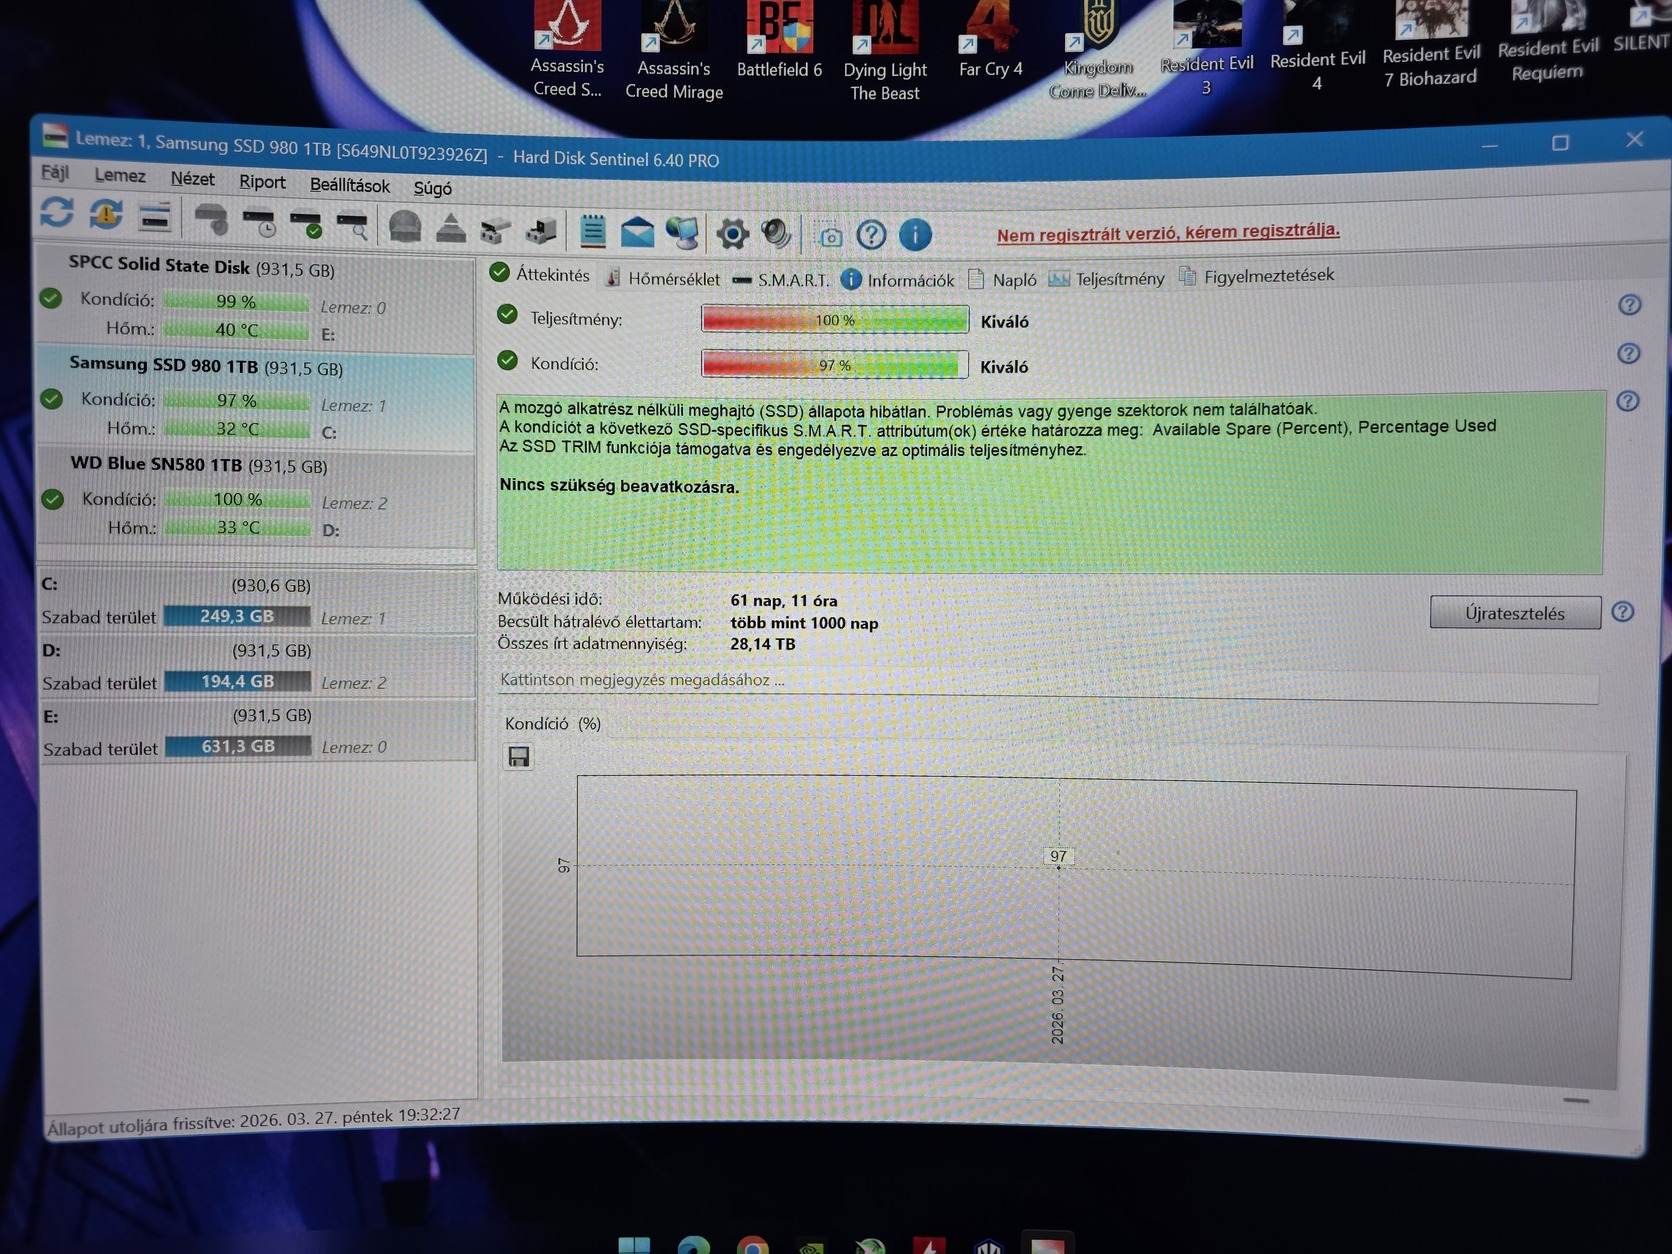Open the Resident Evil 7 Biohazard shortcut
The image size is (1672, 1254).
(1431, 45)
